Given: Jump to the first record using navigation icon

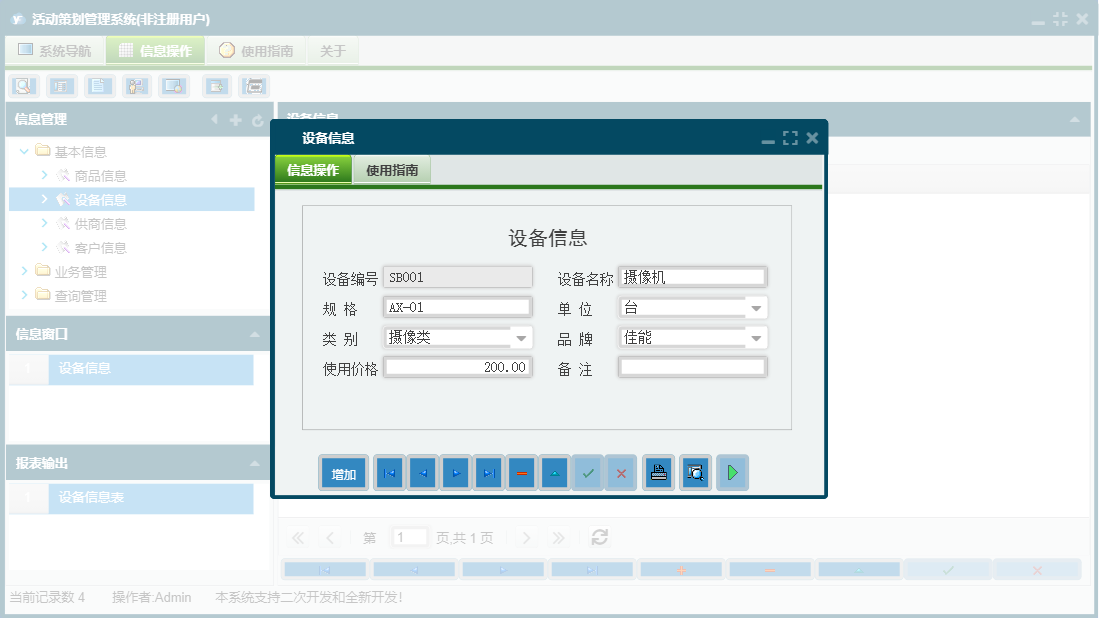Looking at the screenshot, I should pyautogui.click(x=388, y=472).
